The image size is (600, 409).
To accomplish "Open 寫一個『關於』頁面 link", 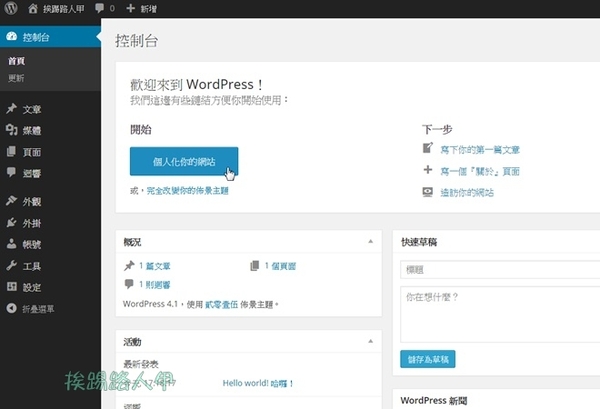I will point(480,171).
